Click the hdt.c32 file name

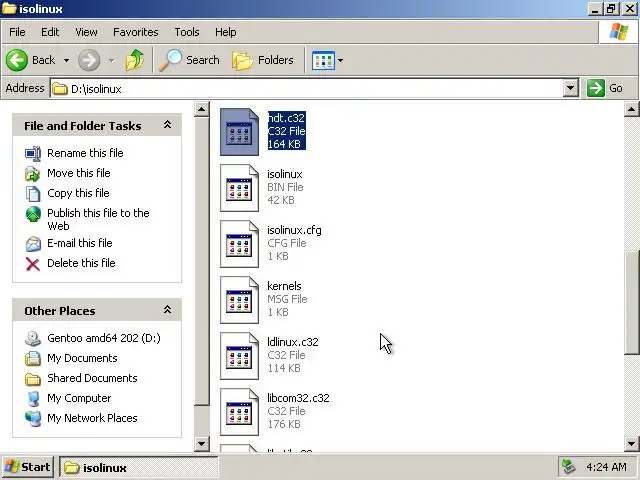[x=286, y=118]
